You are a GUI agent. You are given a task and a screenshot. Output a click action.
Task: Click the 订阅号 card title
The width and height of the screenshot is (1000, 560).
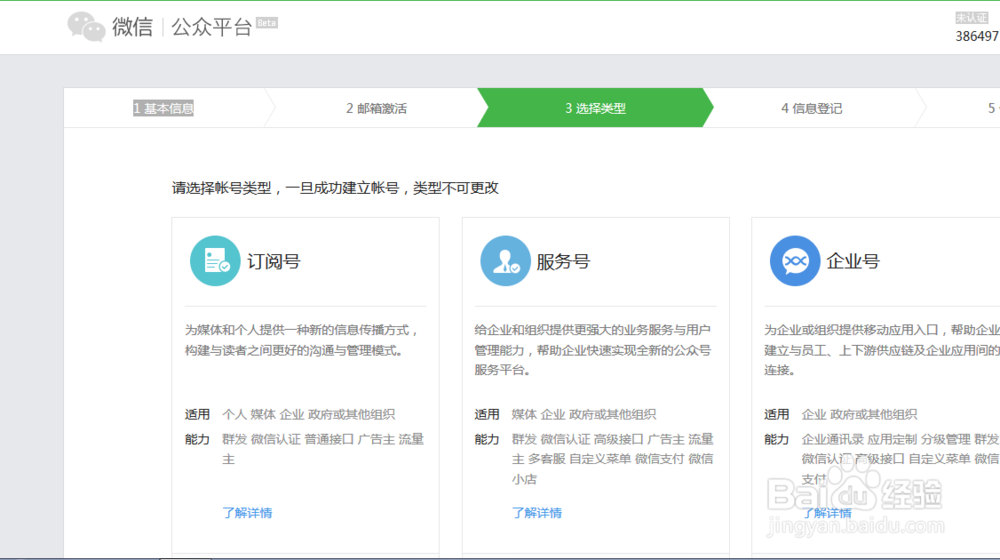(x=274, y=262)
